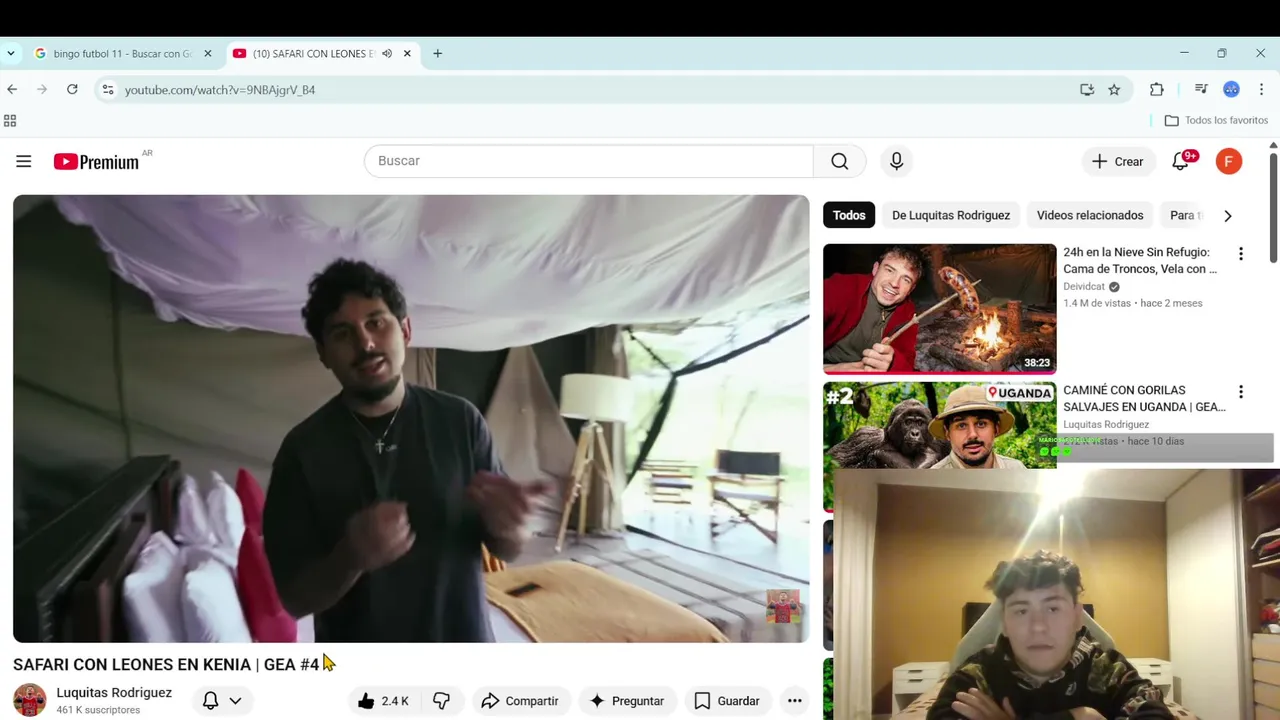1280x720 pixels.
Task: Switch to SAFARI CON LEONES tab
Action: pos(312,54)
